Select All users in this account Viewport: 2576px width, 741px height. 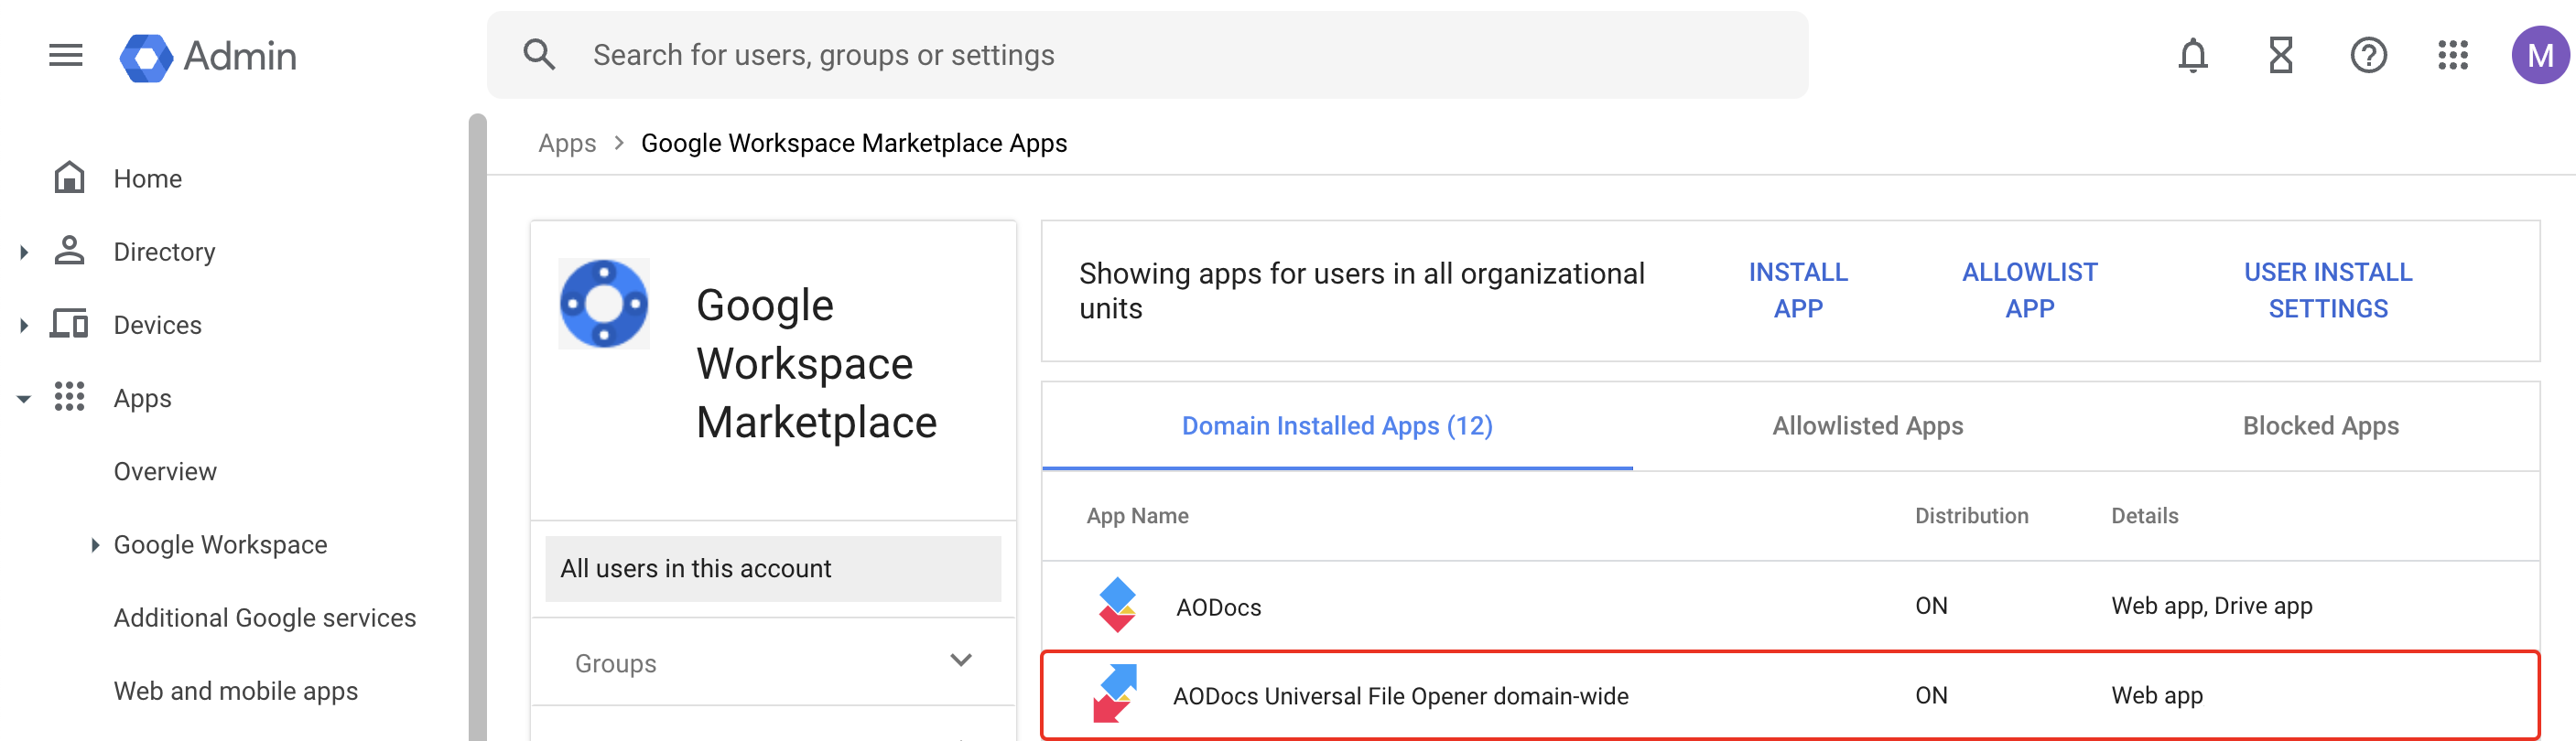point(773,569)
